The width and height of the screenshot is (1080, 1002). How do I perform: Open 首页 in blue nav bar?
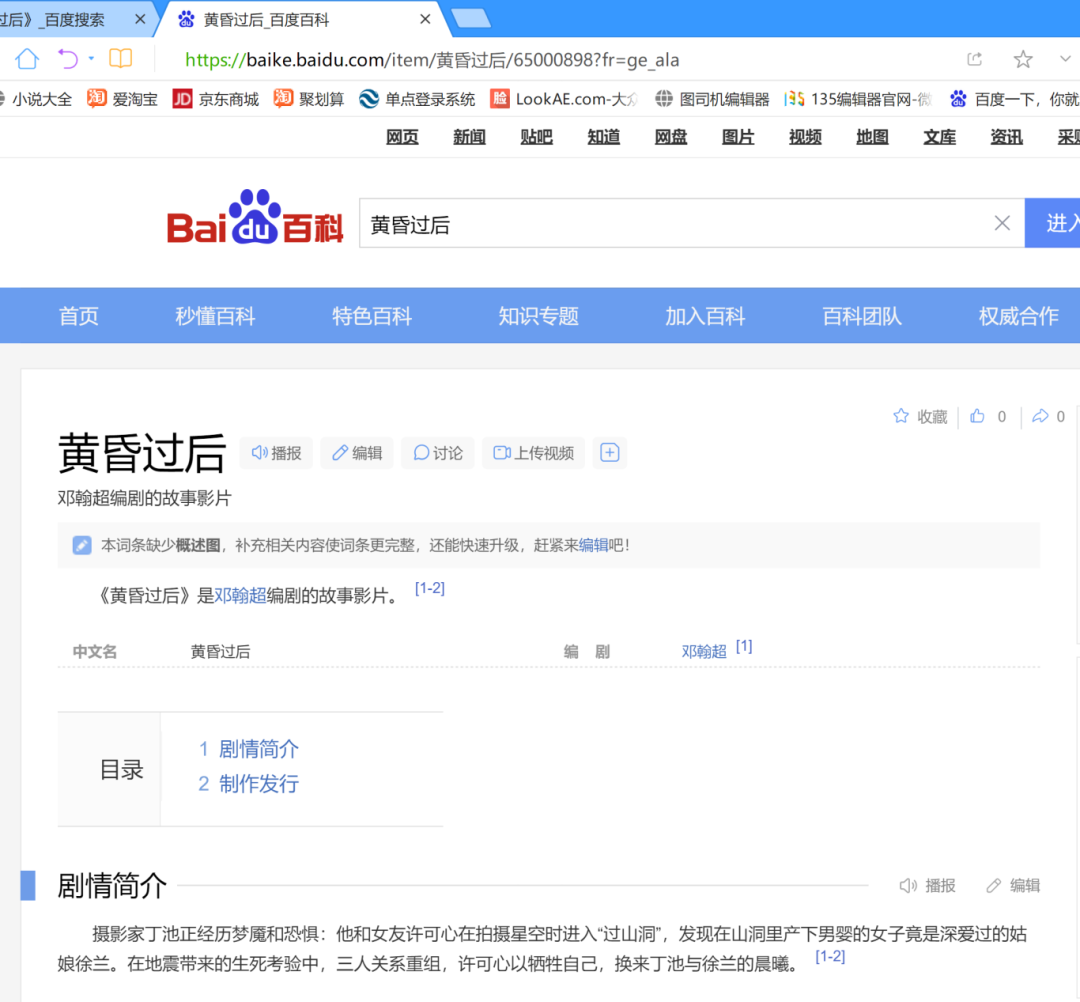pos(79,316)
